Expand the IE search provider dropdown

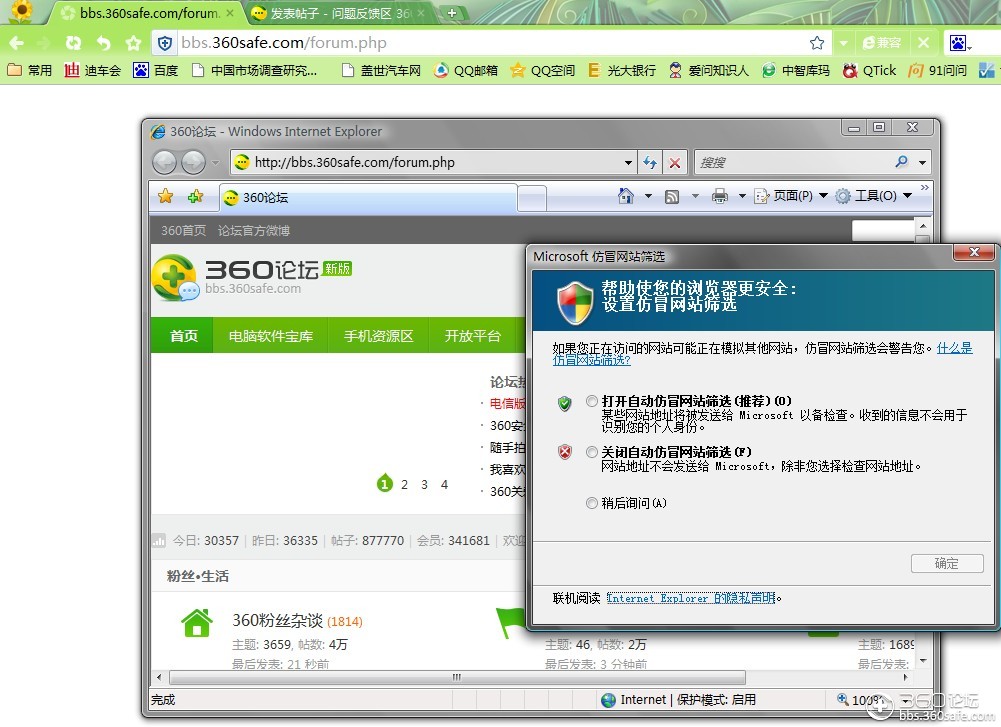(922, 162)
